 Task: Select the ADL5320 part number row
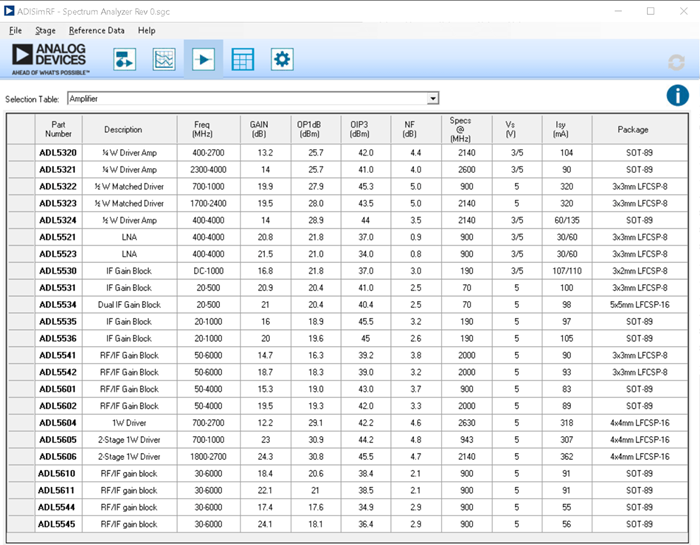click(58, 153)
